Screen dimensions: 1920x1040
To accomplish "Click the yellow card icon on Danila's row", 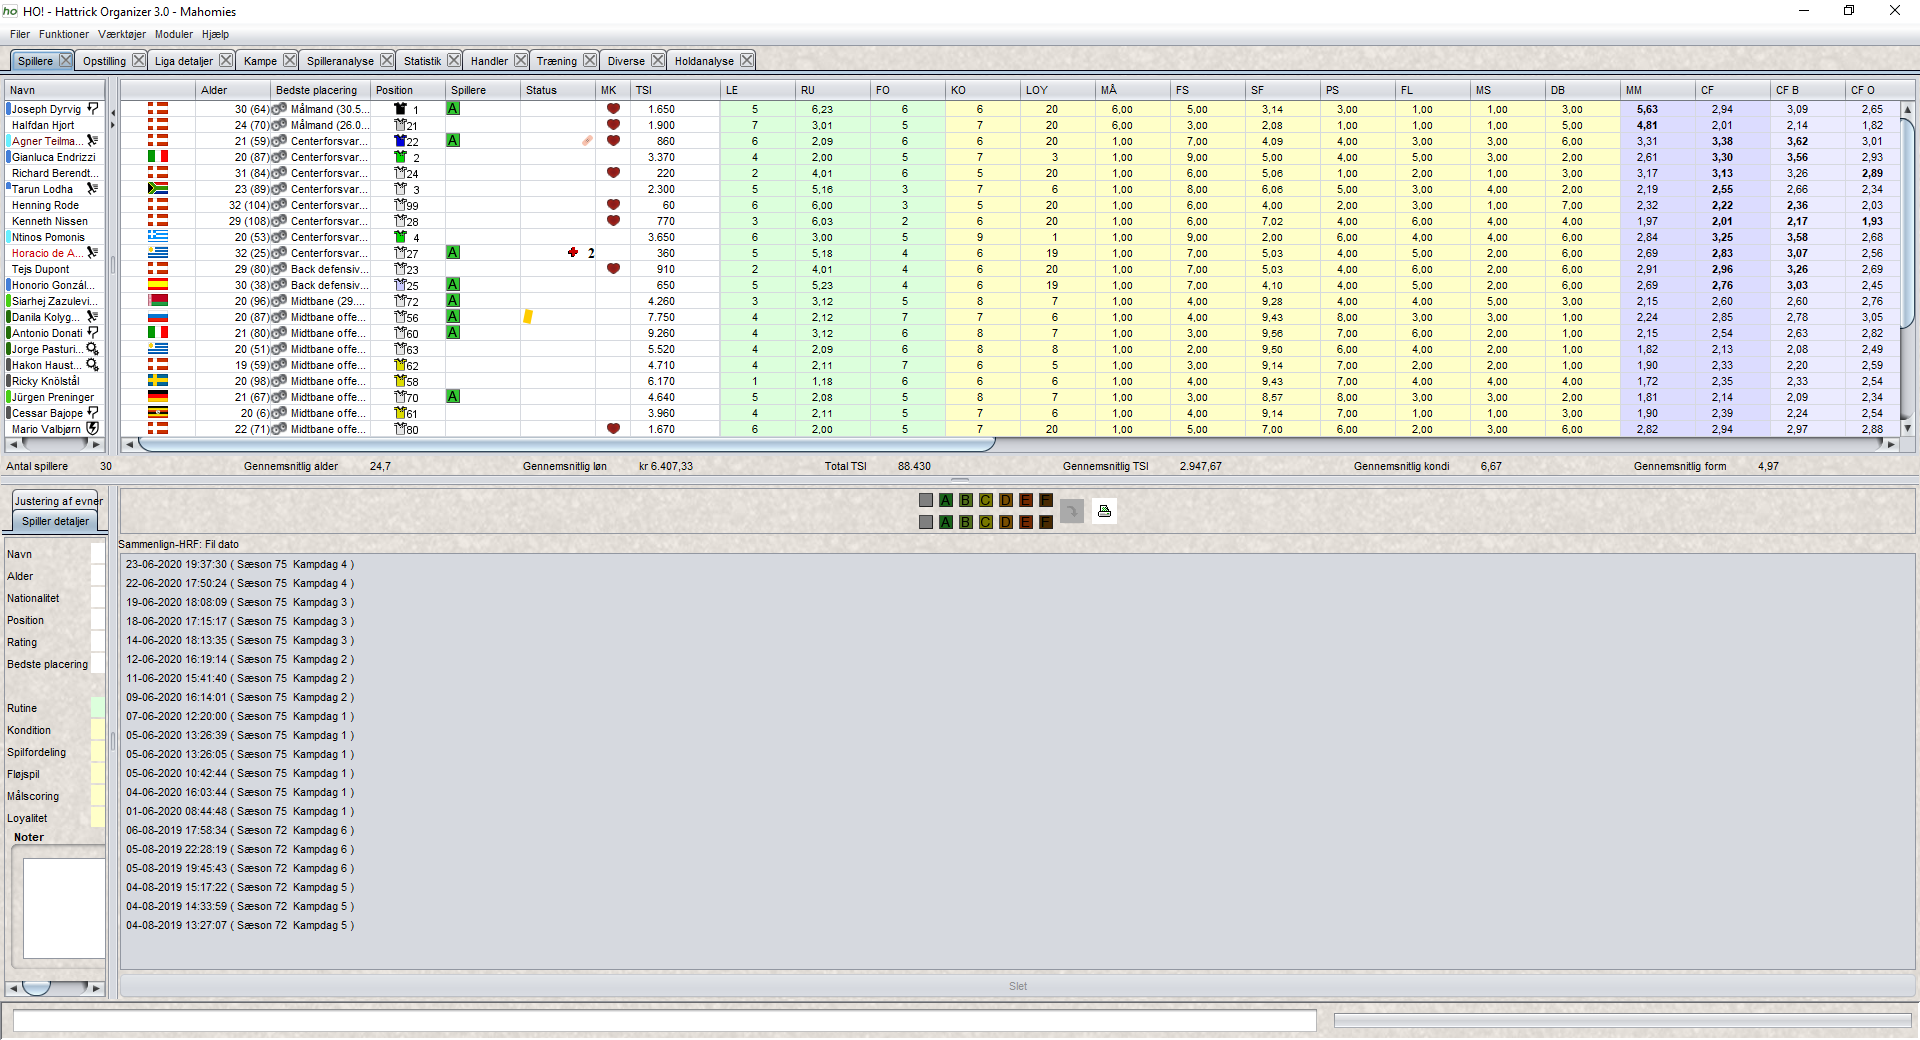I will [528, 316].
